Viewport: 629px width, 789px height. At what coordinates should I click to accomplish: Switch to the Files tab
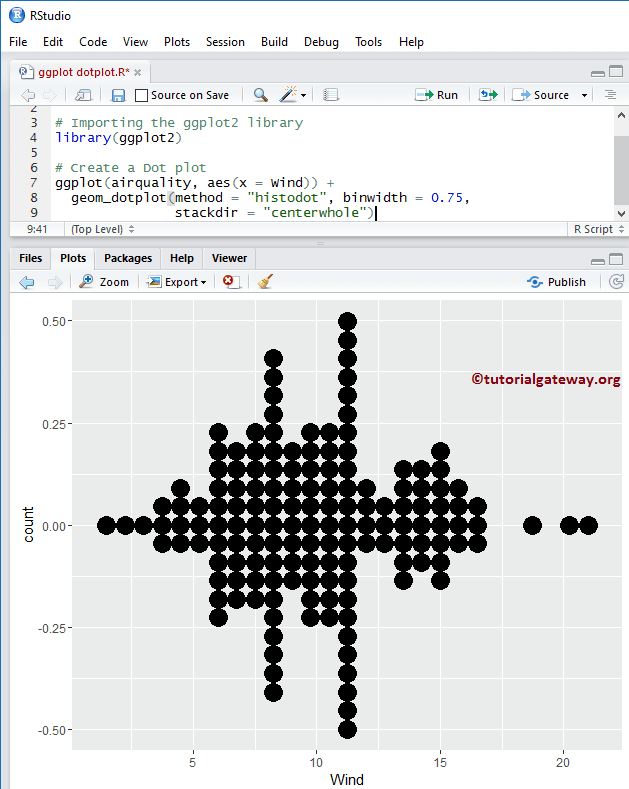(31, 258)
